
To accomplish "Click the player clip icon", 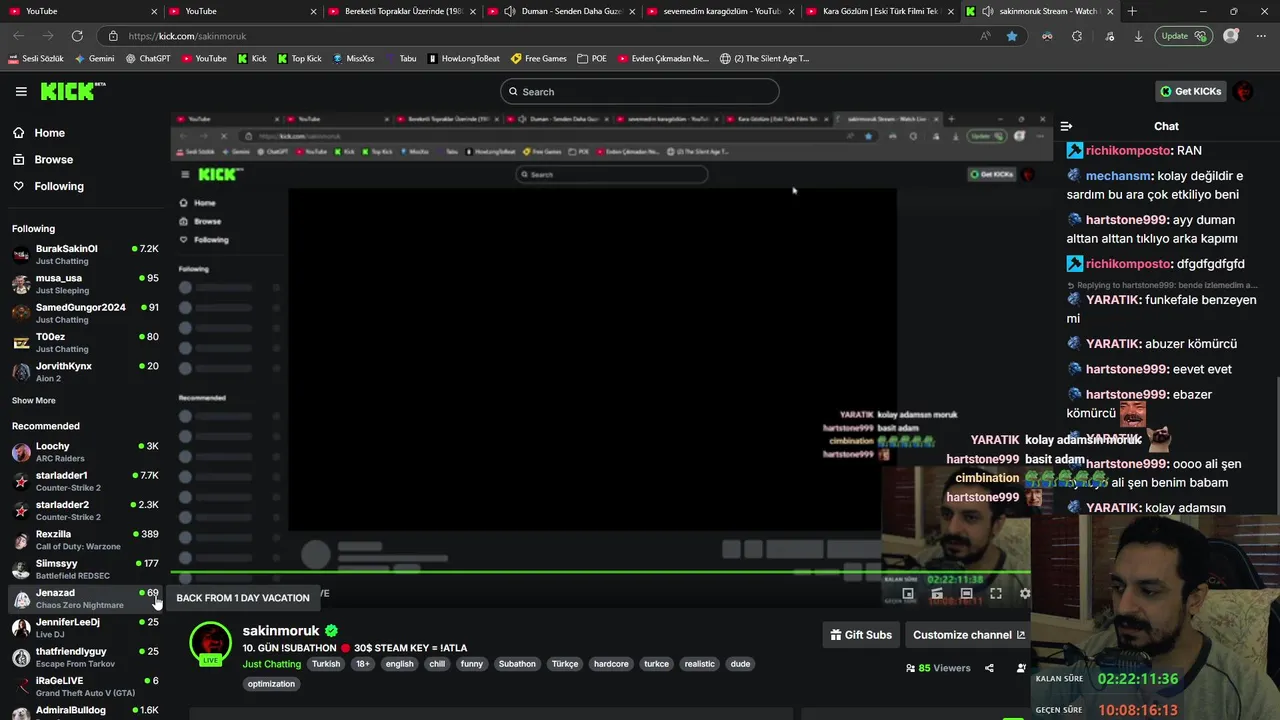I will tap(937, 593).
